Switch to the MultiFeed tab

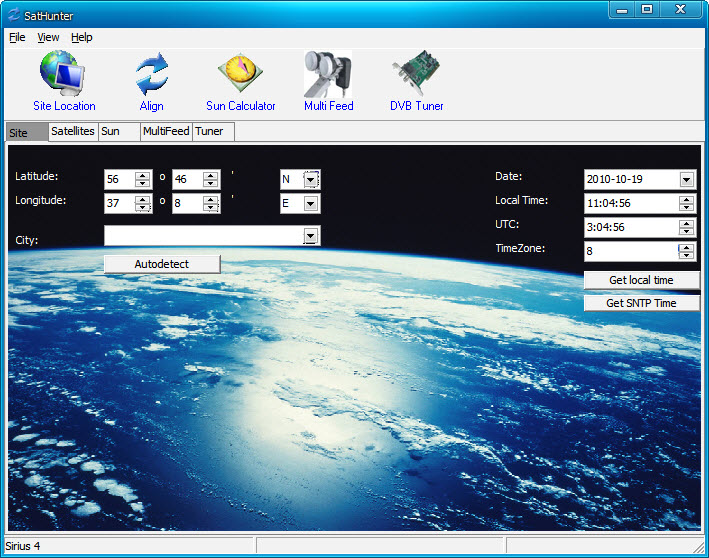(165, 132)
